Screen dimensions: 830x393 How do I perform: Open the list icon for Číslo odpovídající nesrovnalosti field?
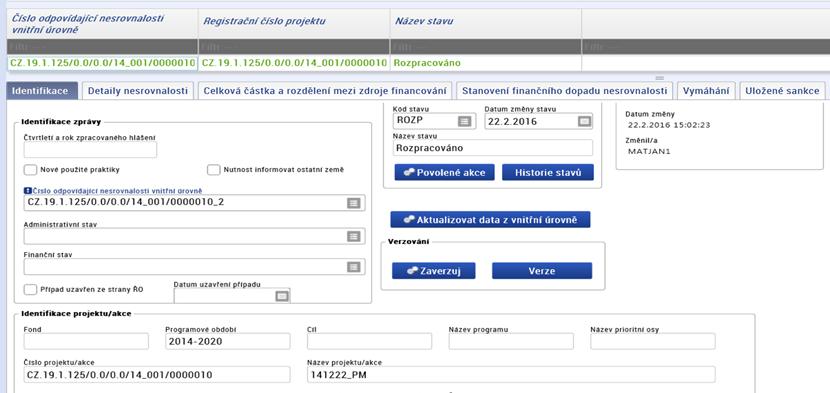click(x=354, y=203)
